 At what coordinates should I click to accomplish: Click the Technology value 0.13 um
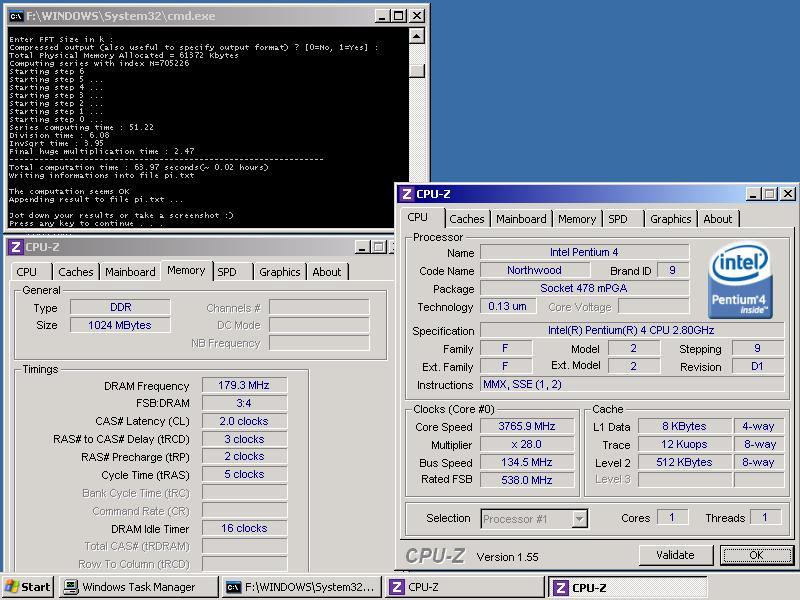coord(508,306)
